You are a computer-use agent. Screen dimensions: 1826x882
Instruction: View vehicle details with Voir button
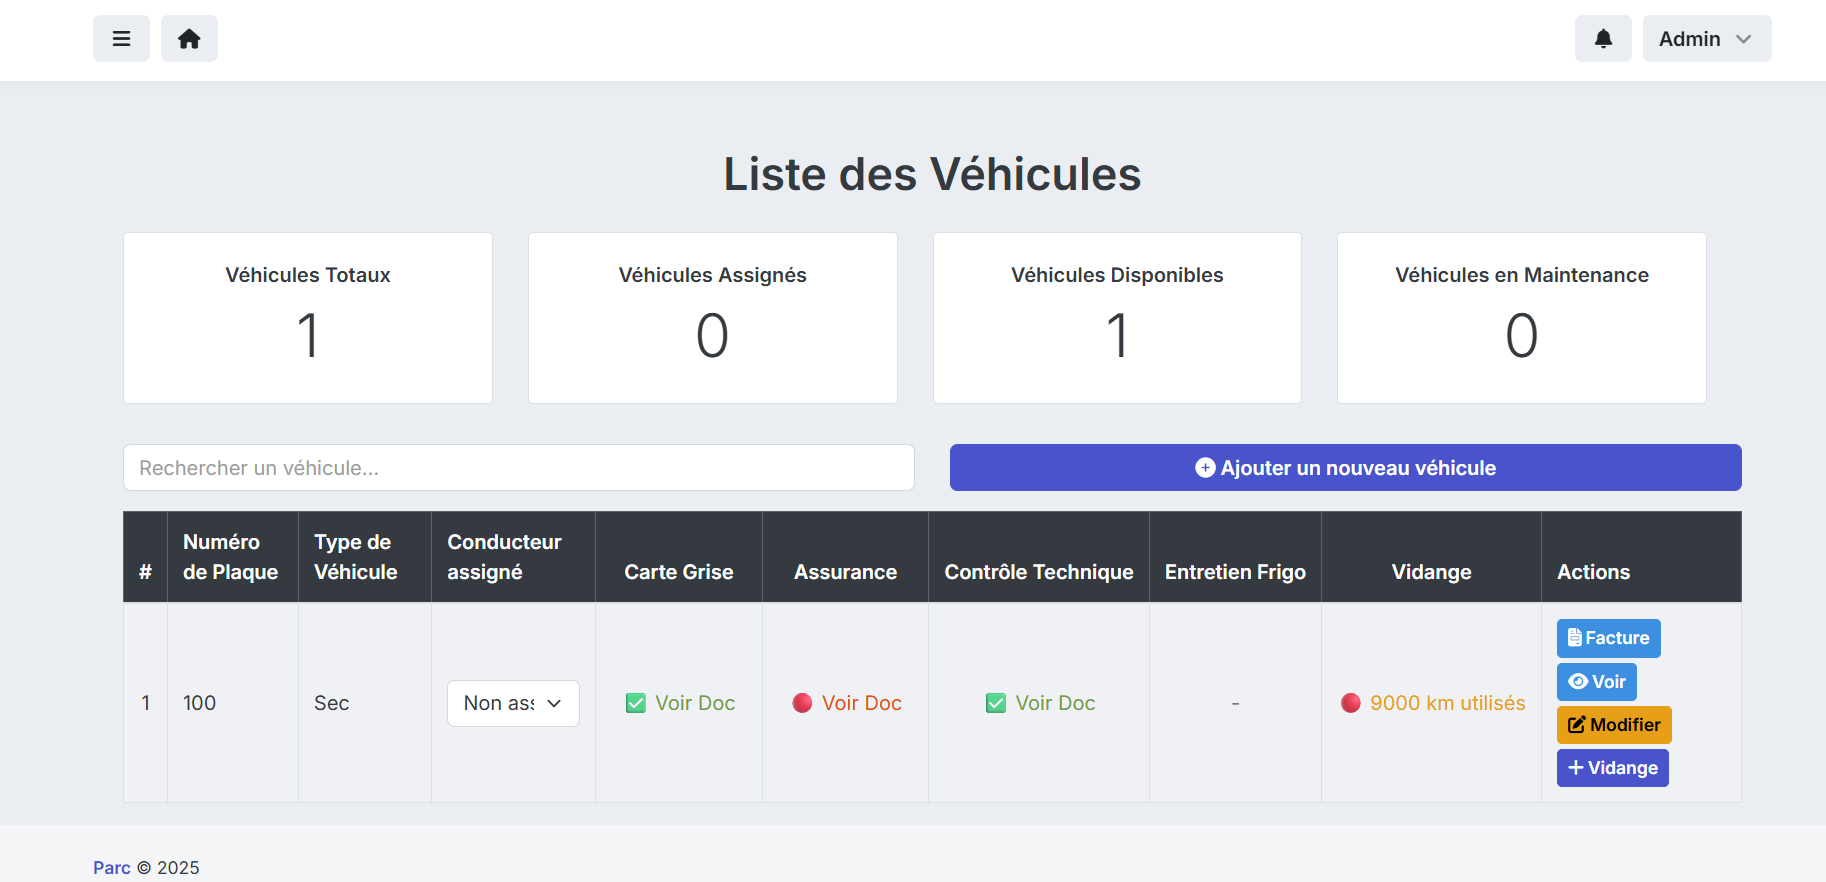1596,682
